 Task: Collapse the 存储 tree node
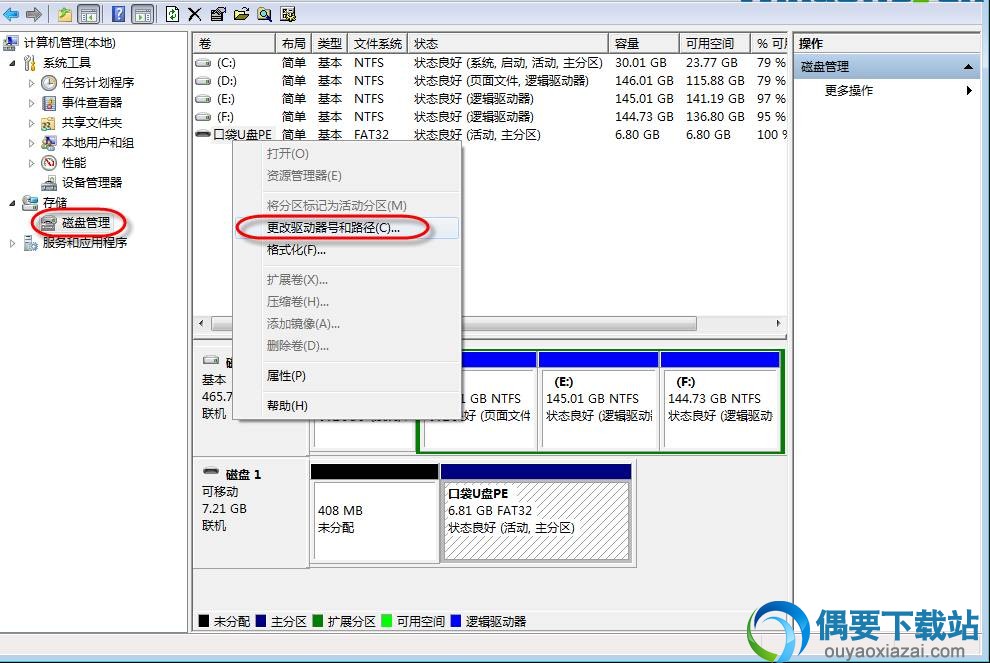tap(12, 203)
